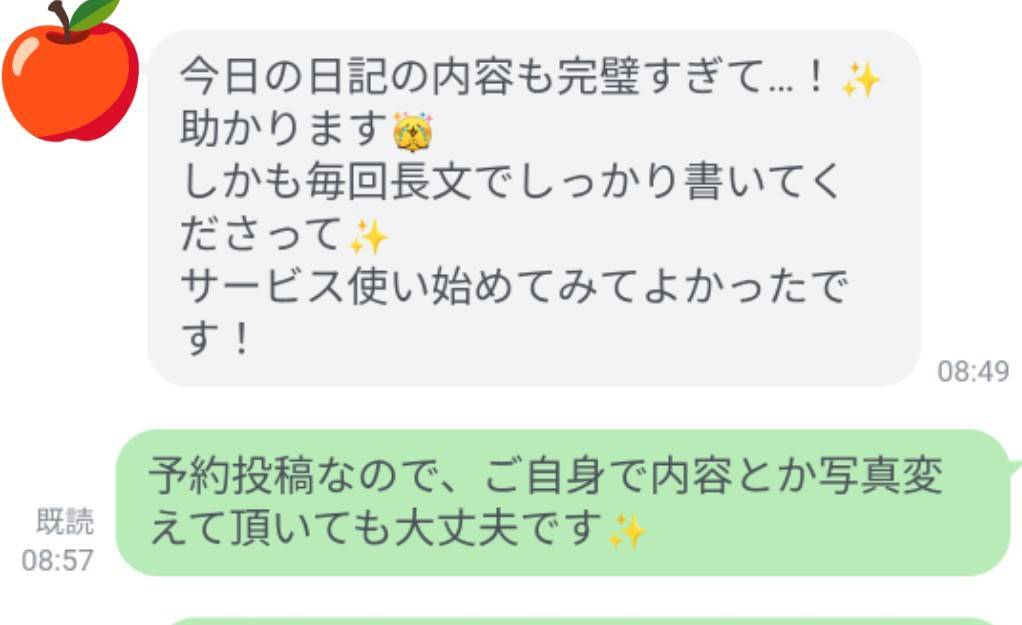Tap the partially visible green bubble at bottom
The image size is (1022, 625).
pyautogui.click(x=580, y=620)
